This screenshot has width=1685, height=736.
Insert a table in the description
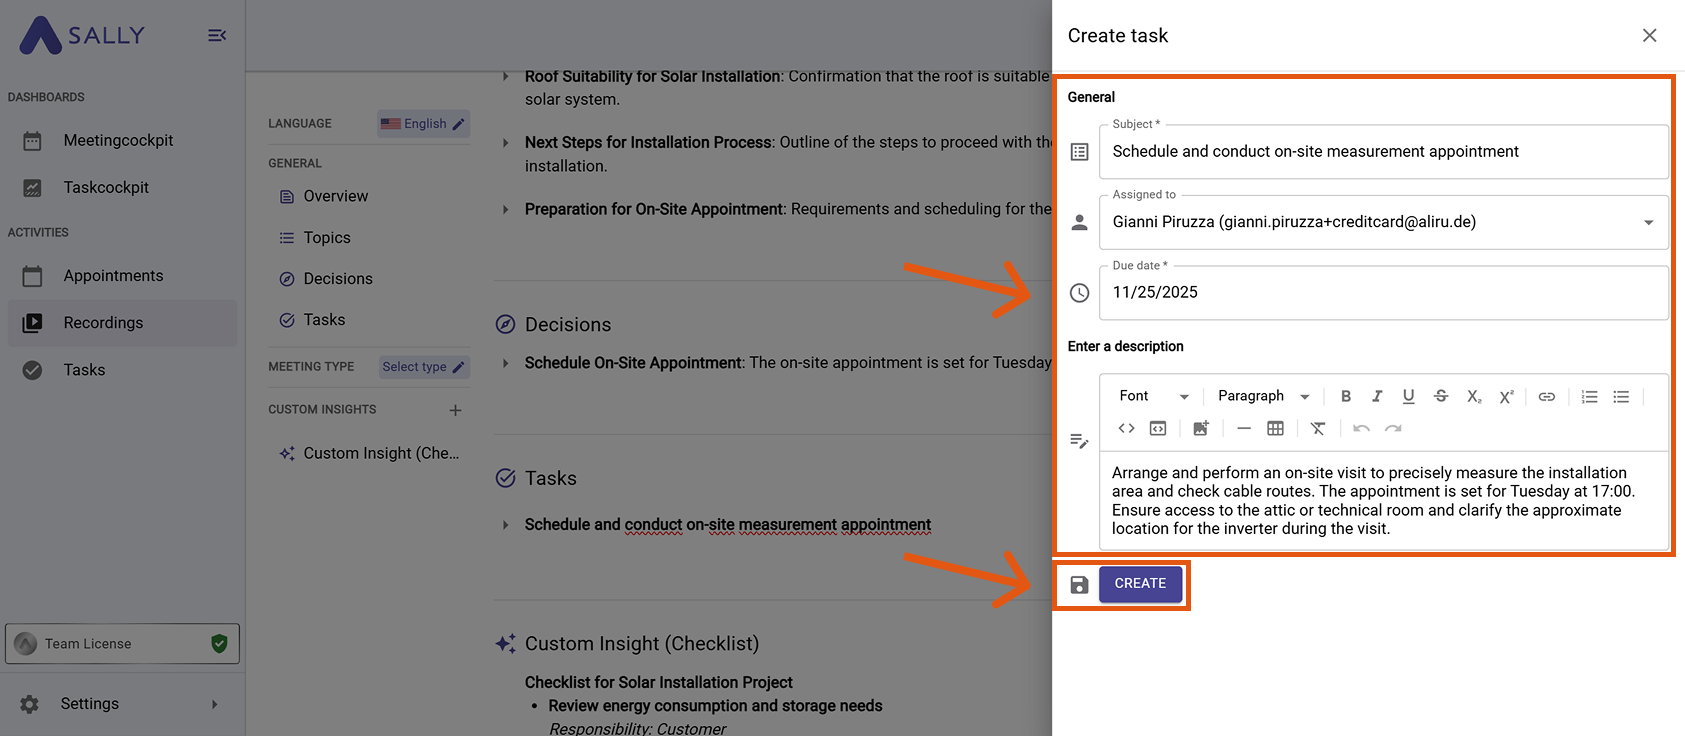[x=1275, y=428]
